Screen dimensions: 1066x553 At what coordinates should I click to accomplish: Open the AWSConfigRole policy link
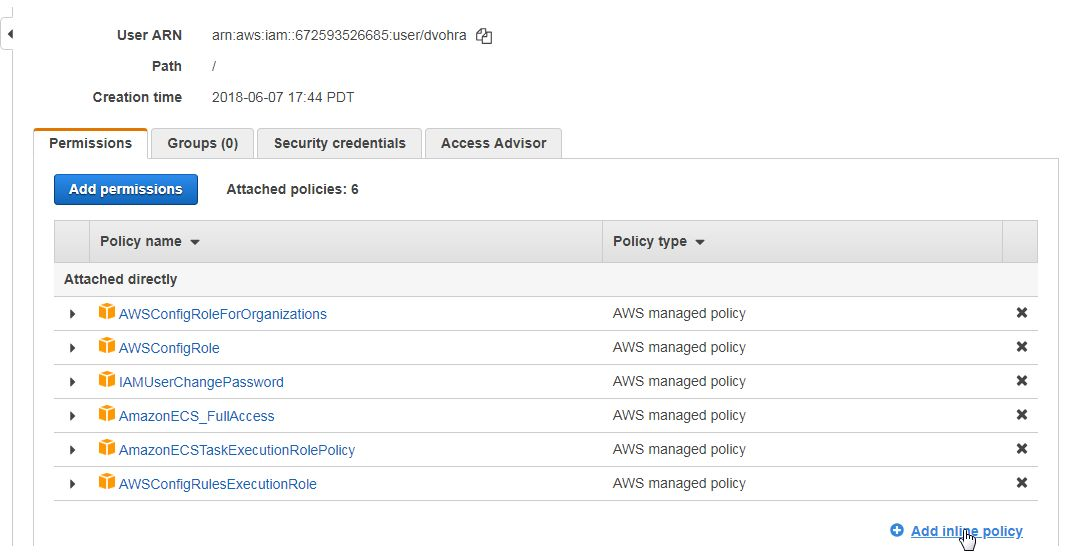tap(169, 348)
